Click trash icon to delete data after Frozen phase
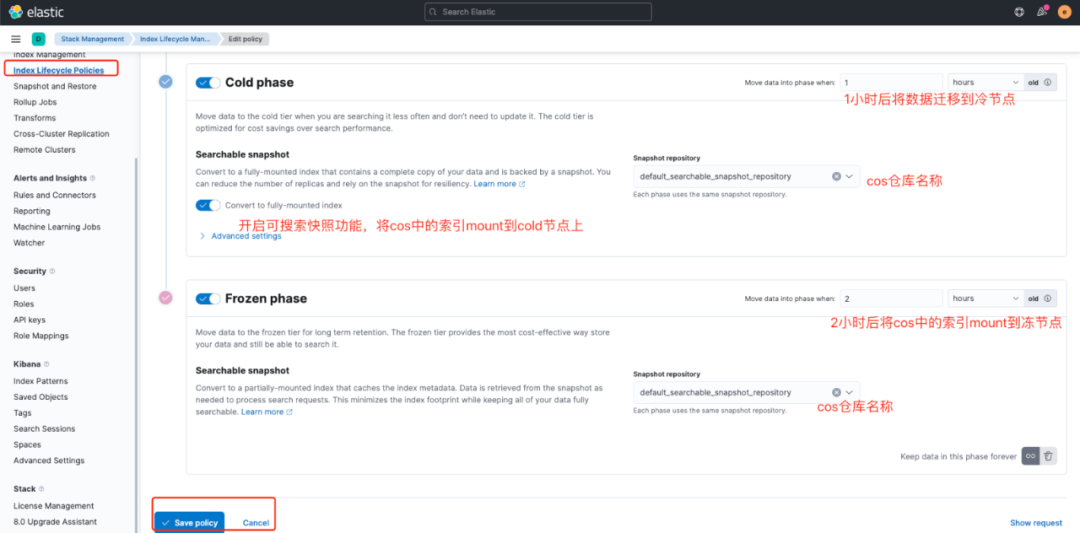Image resolution: width=1080 pixels, height=533 pixels. pos(1048,456)
